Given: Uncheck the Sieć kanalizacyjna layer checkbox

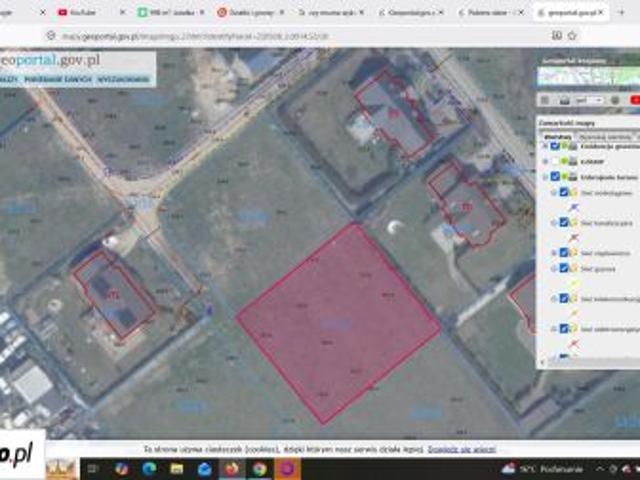Looking at the screenshot, I should click(x=564, y=222).
